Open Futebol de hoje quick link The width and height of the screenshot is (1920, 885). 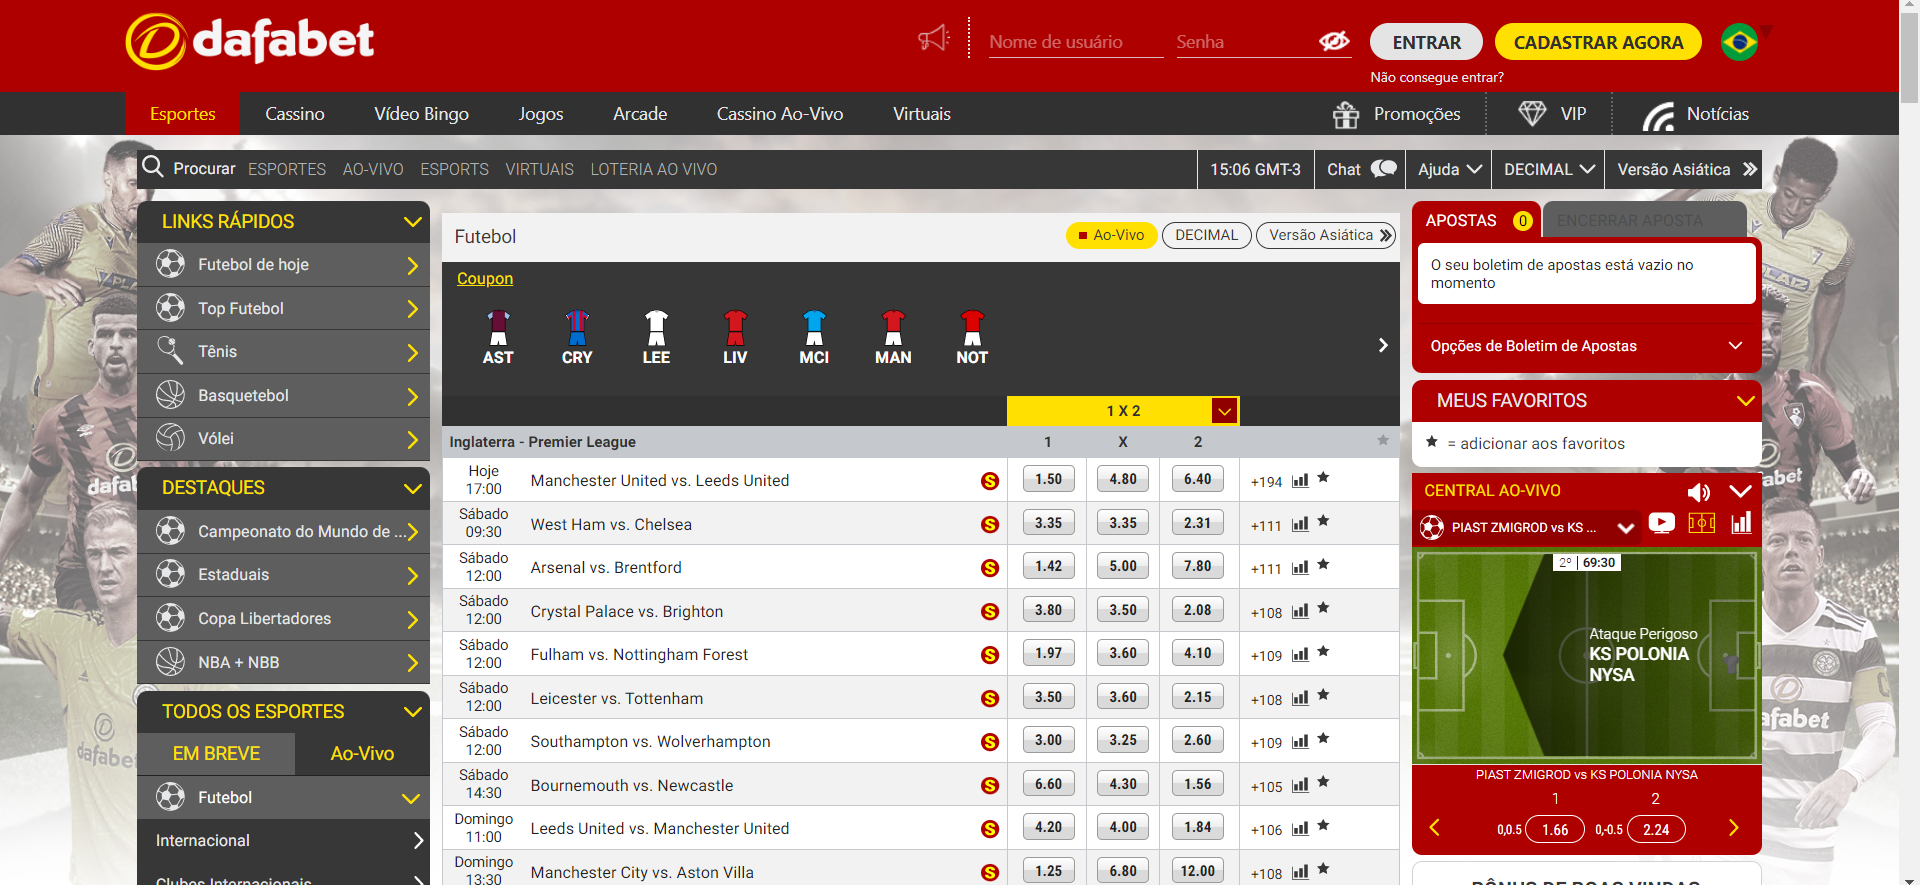tap(284, 265)
